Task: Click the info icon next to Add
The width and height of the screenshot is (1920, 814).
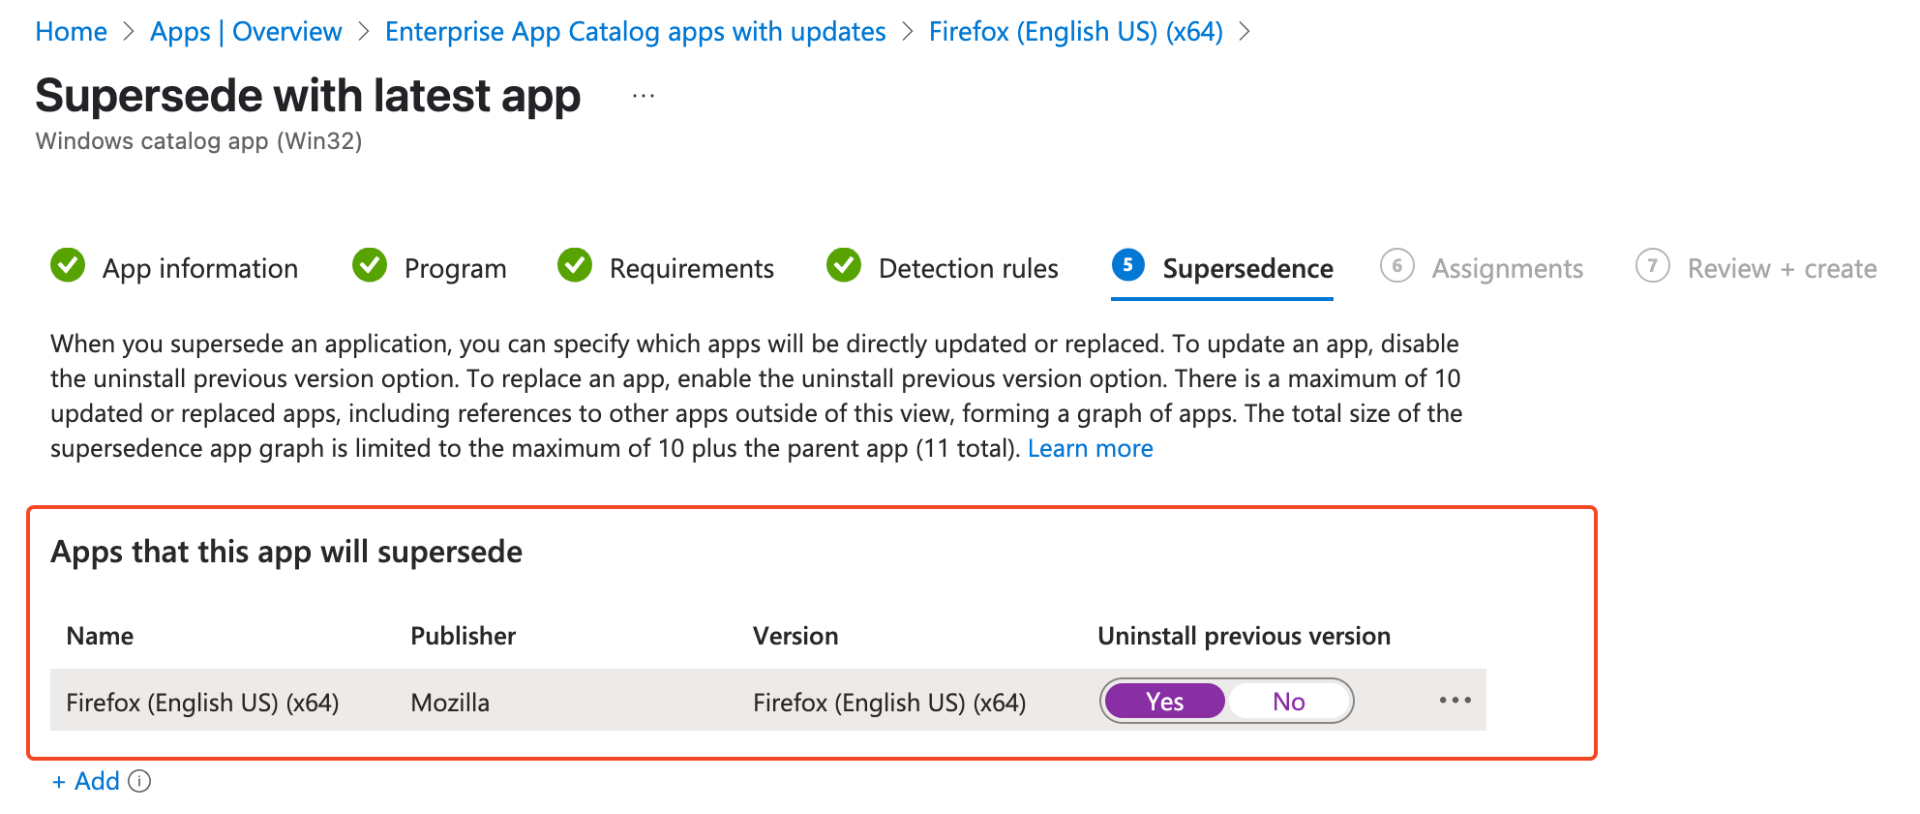Action: click(140, 782)
